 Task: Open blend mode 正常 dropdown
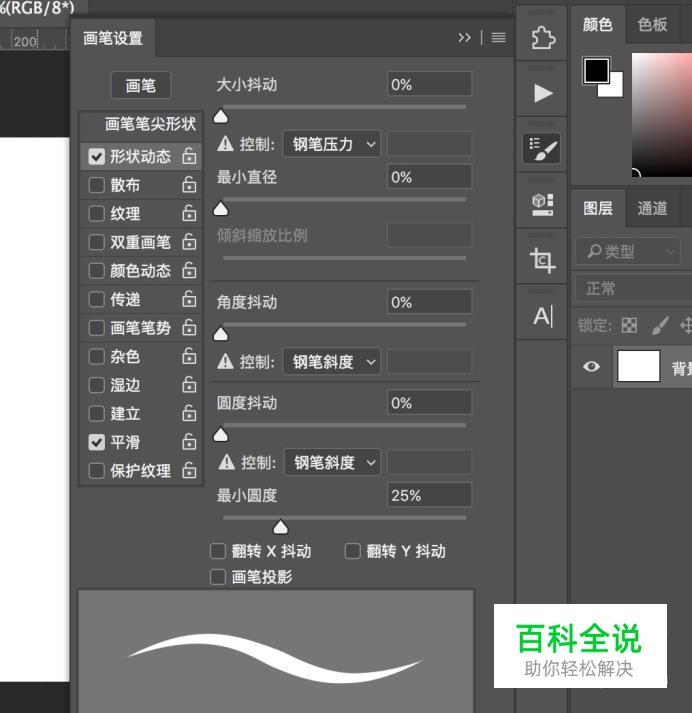[x=634, y=288]
